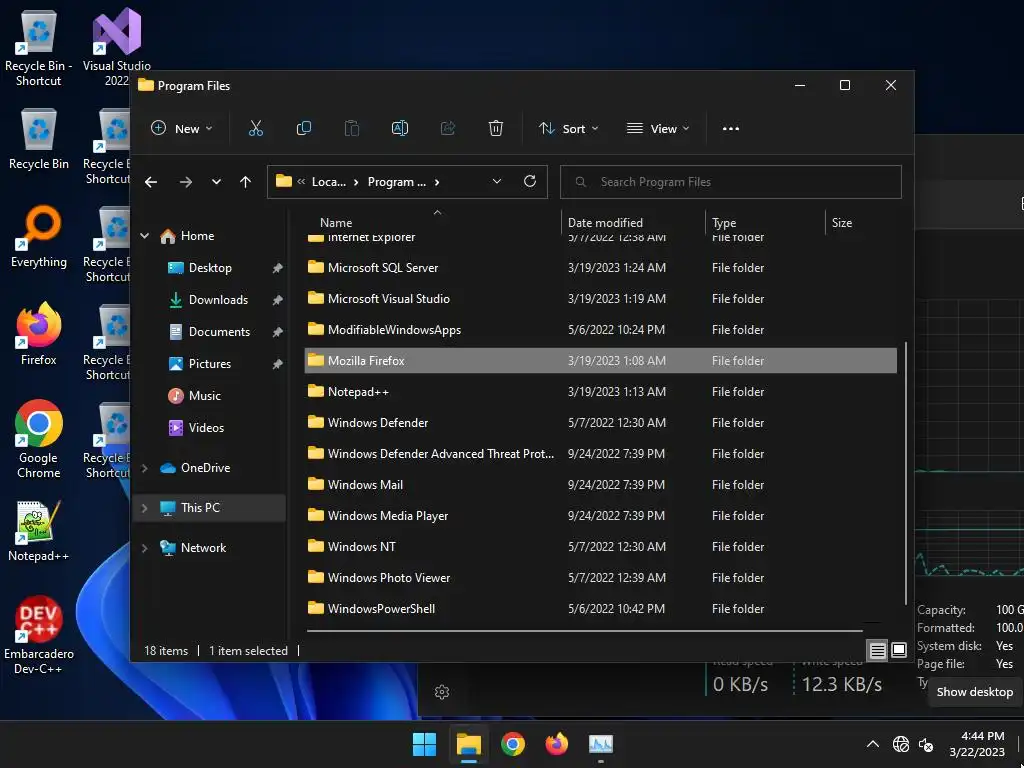Open Desktop in navigation pane
Screen dimensions: 1024x768
[209, 268]
